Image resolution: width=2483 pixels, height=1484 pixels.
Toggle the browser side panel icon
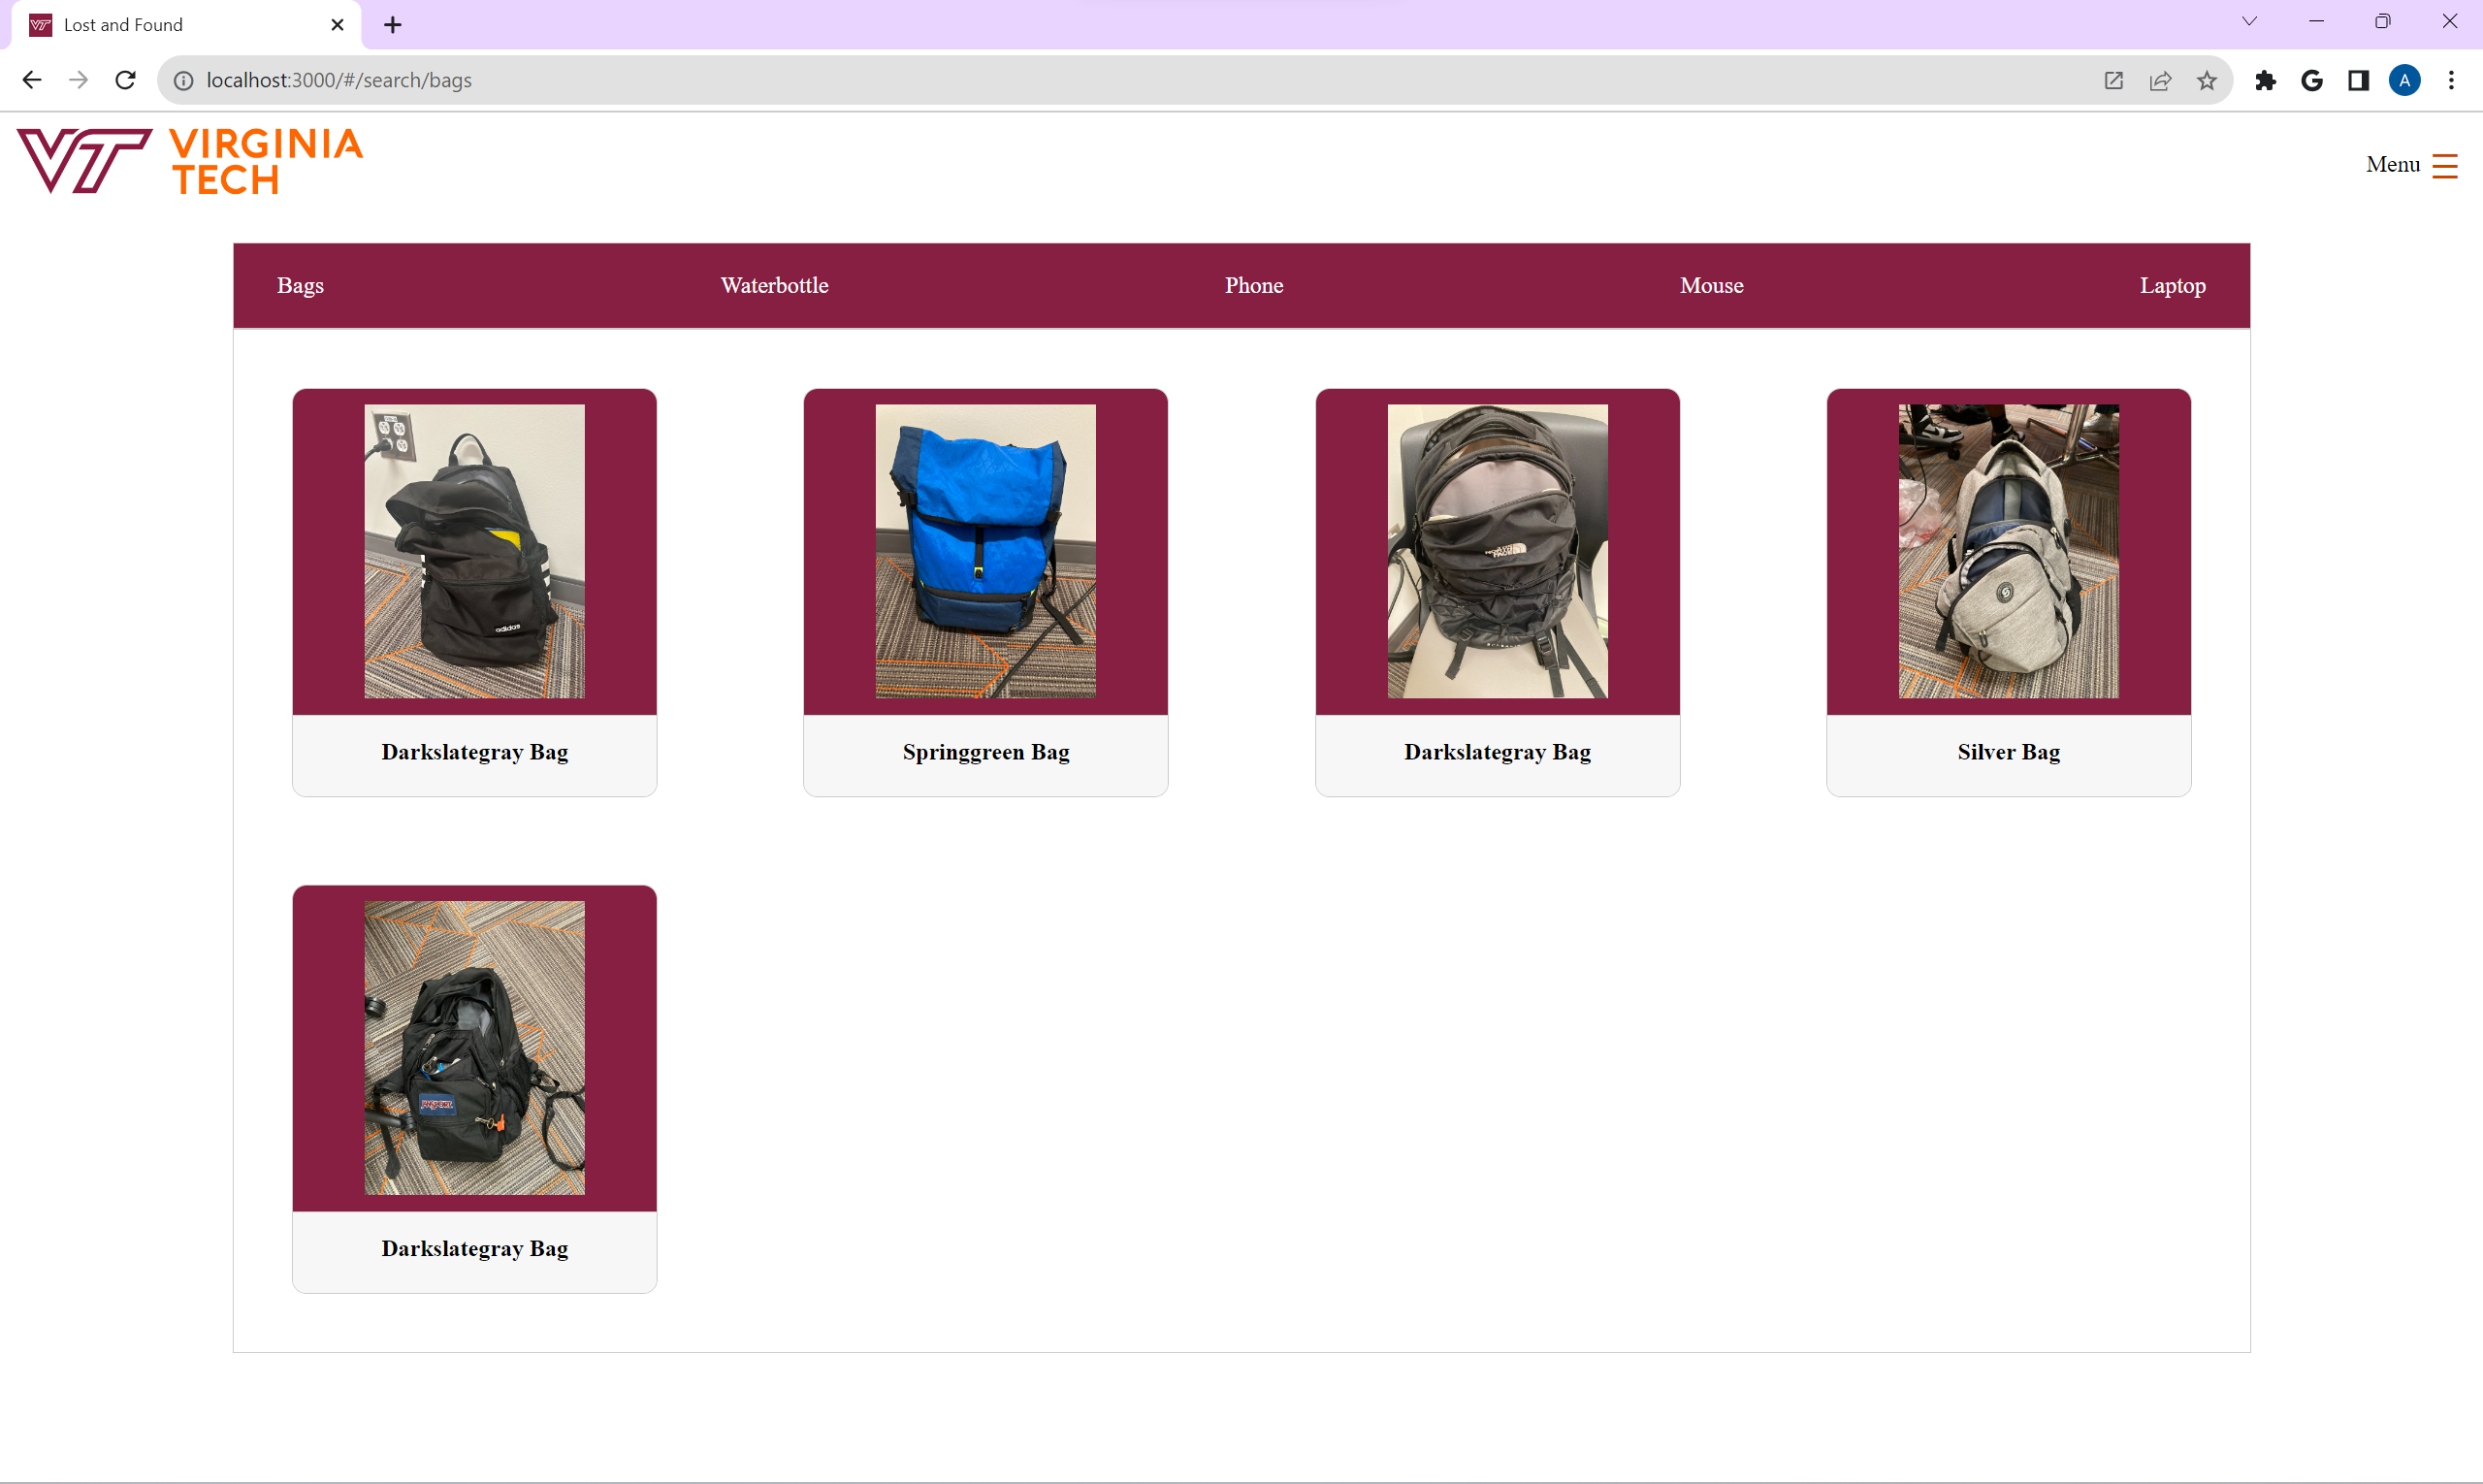[x=2358, y=81]
